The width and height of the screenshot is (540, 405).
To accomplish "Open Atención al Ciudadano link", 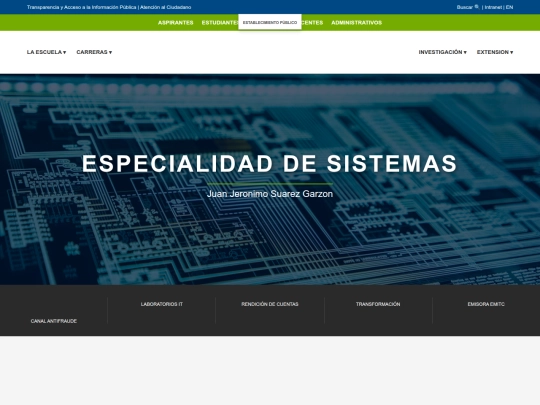I will pos(165,7).
